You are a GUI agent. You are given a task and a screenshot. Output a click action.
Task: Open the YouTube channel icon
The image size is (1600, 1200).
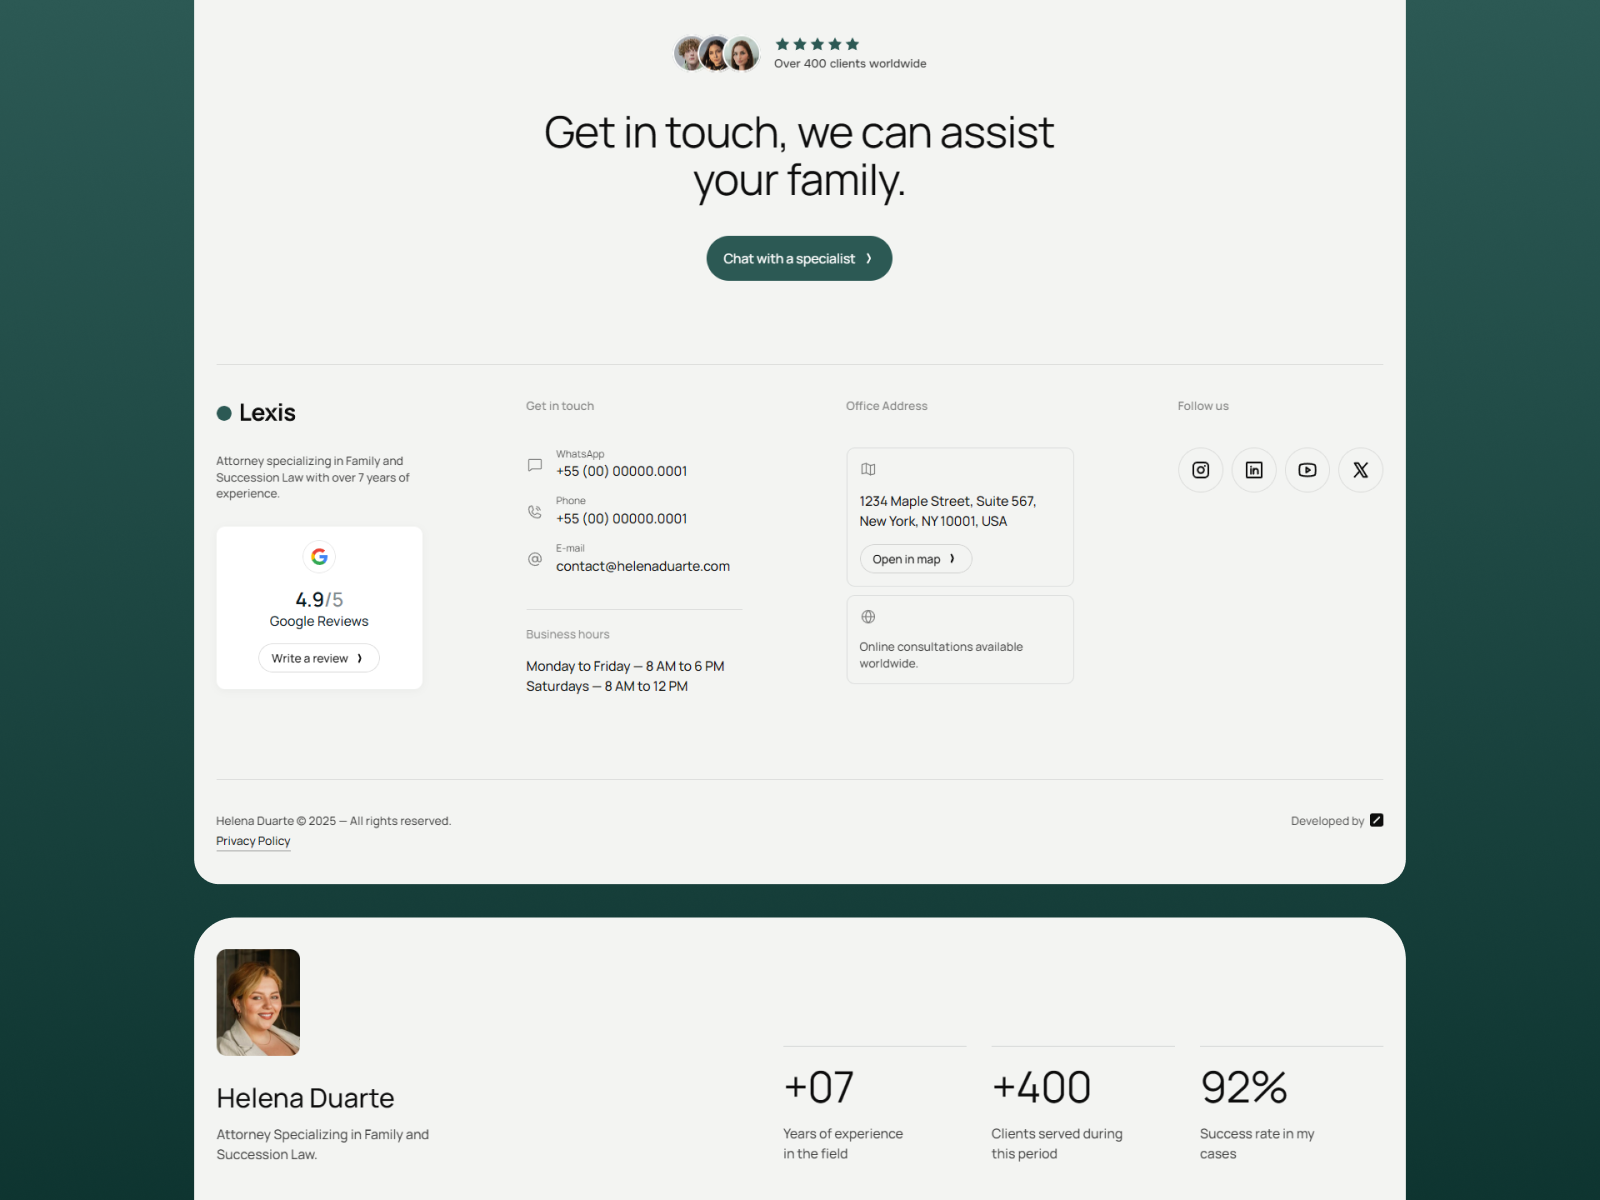pos(1307,470)
